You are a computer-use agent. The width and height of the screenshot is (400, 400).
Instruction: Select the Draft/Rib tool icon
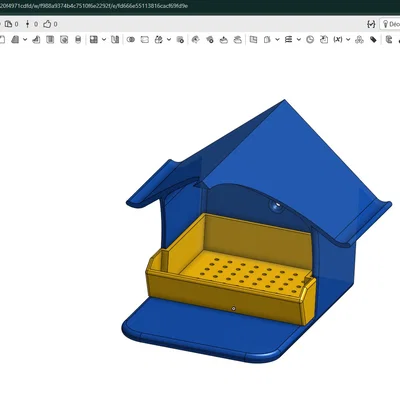point(50,40)
